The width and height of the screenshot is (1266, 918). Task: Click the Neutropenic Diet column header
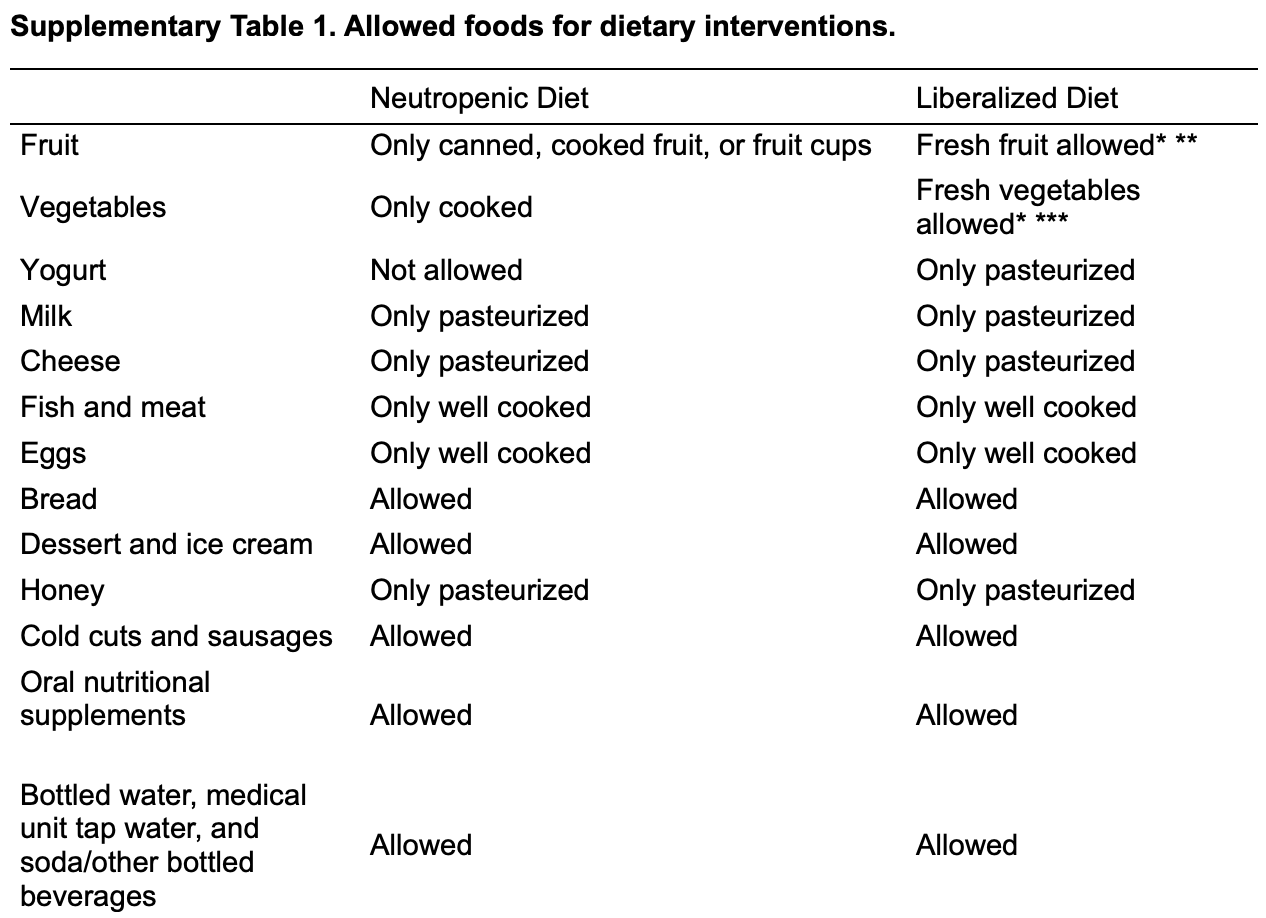[479, 98]
